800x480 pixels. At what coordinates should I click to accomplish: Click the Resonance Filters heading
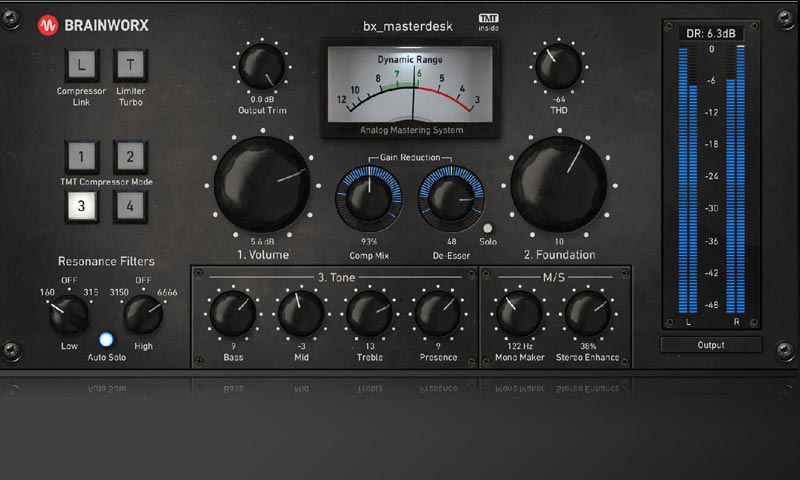[x=106, y=261]
